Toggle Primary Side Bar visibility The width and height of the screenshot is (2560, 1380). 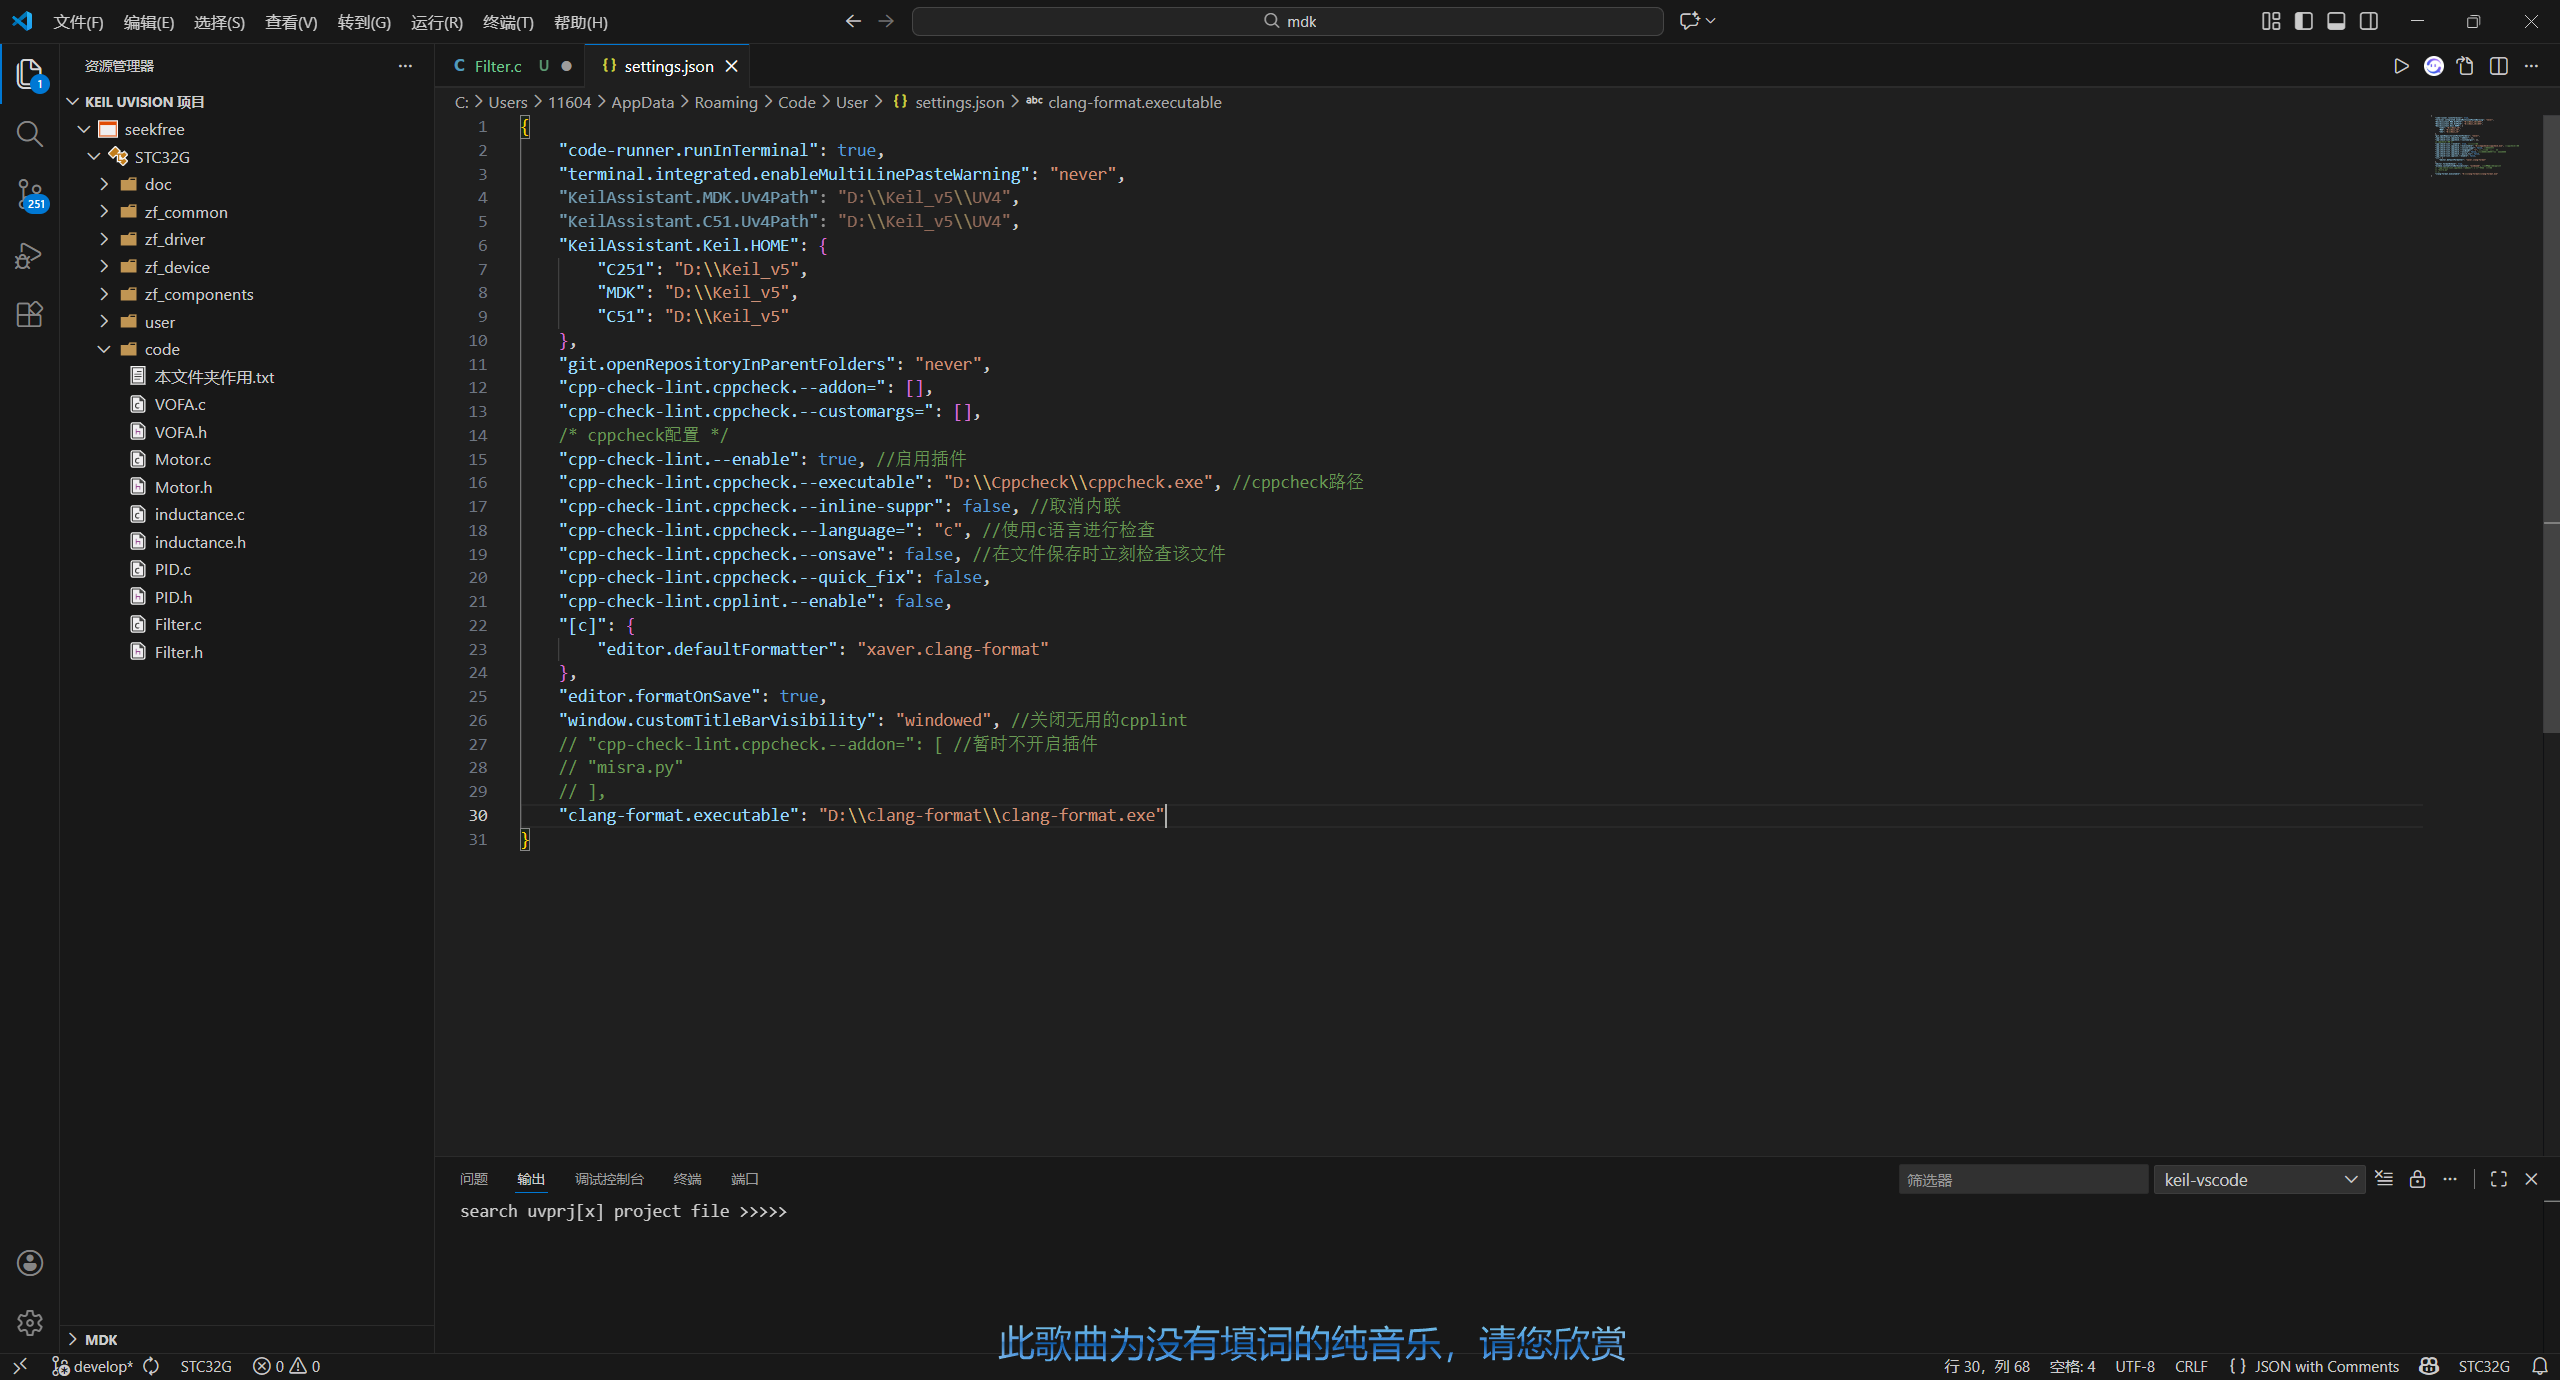(2304, 21)
